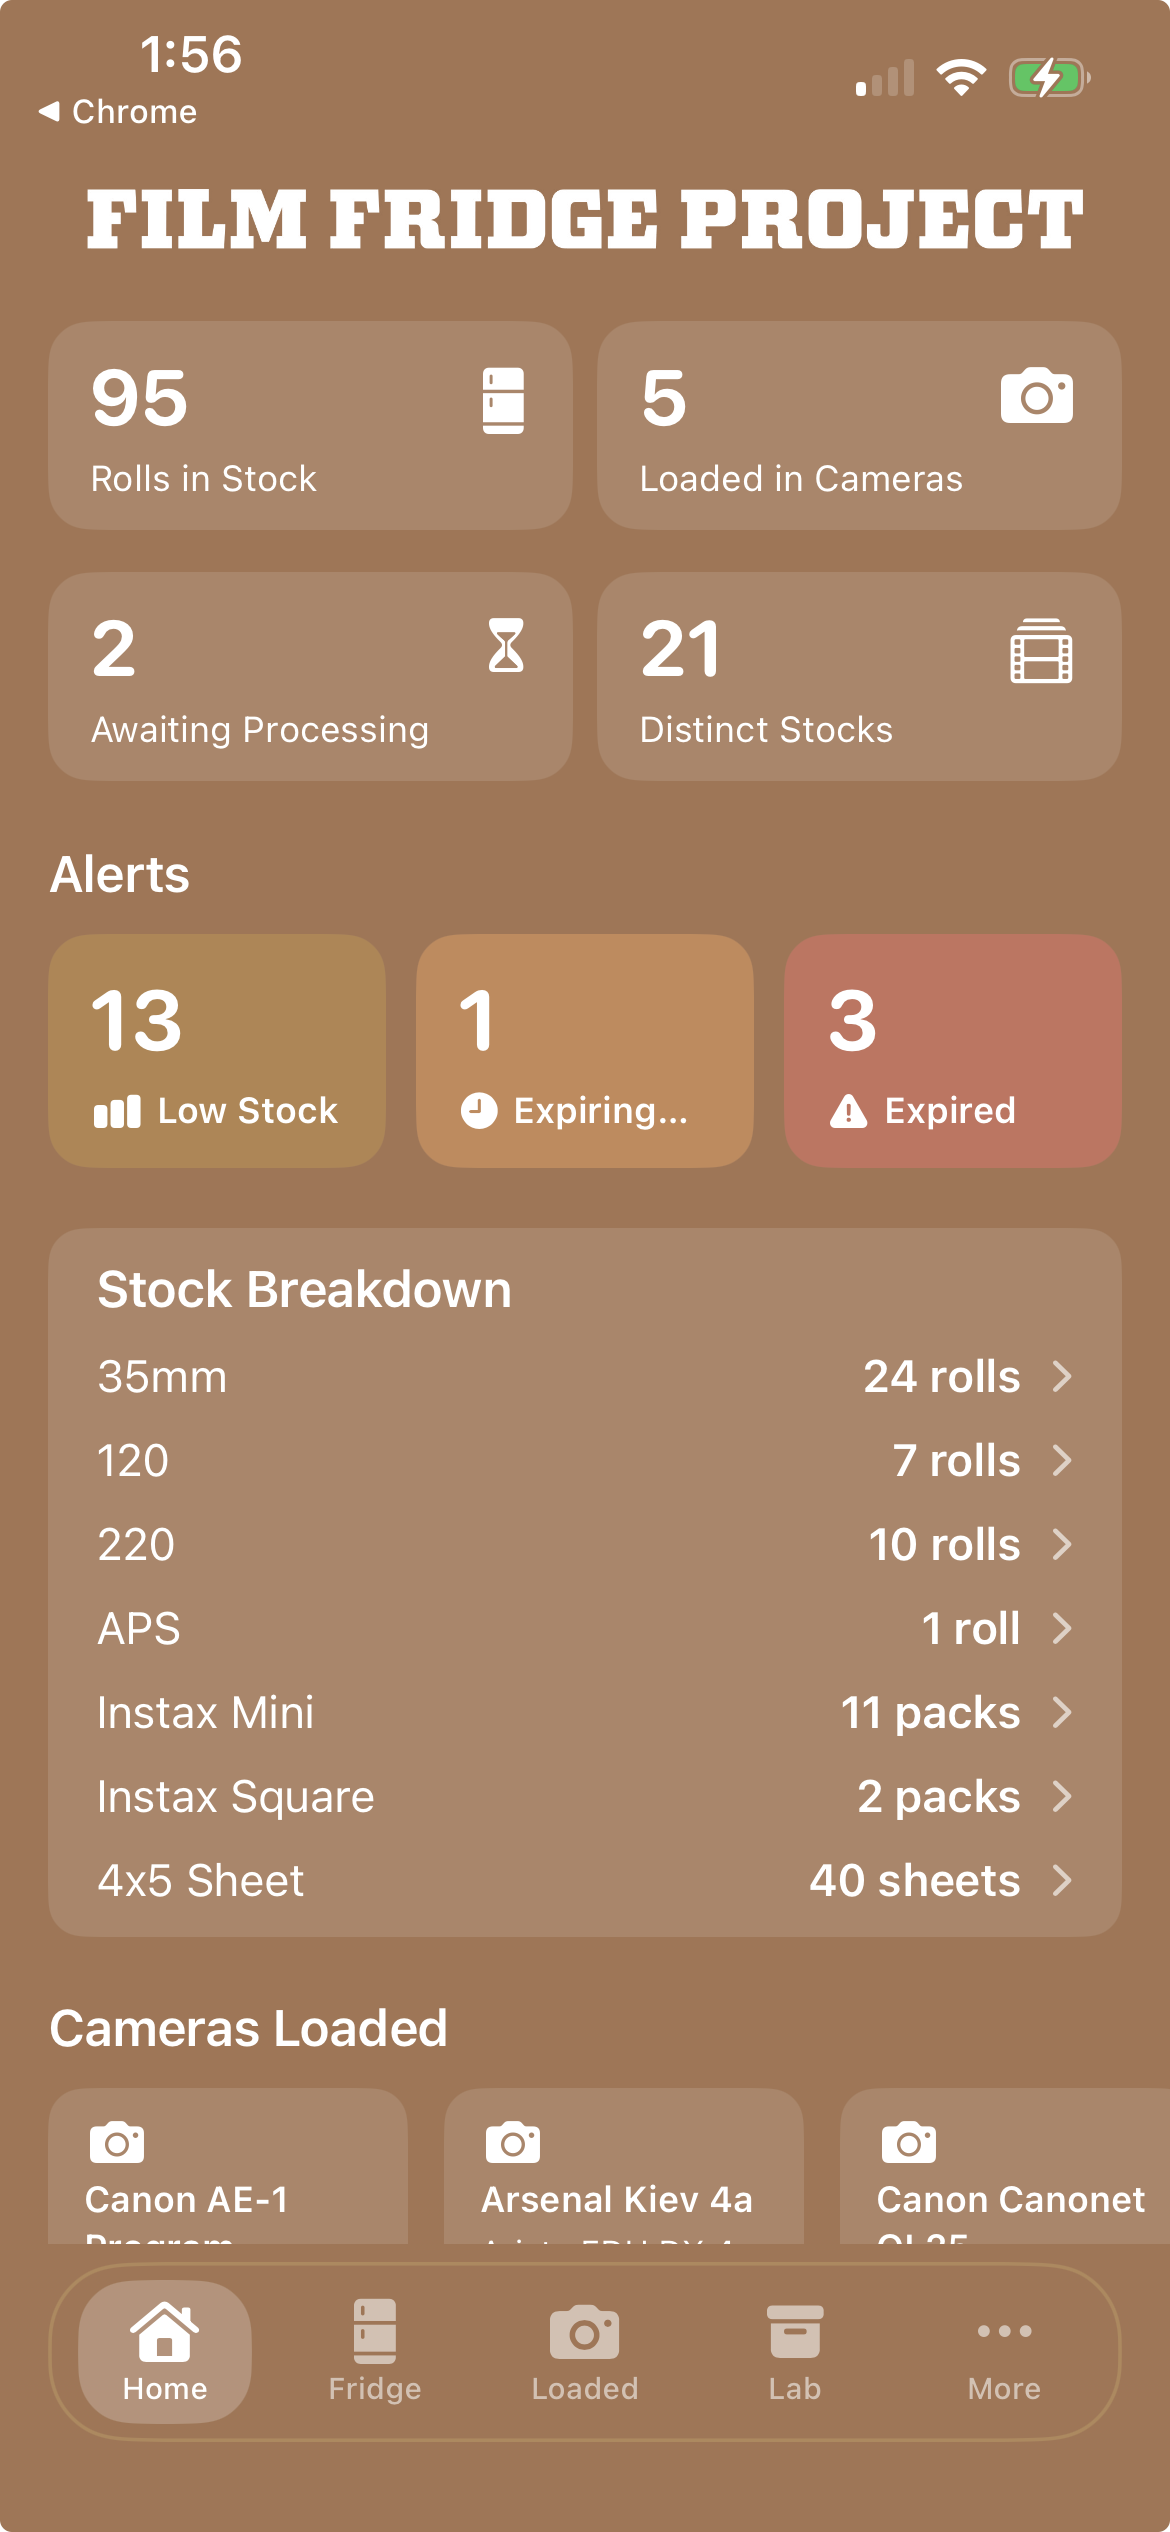This screenshot has height=2532, width=1170.
Task: Open the 4x5 Sheet chevron
Action: (x=1062, y=1881)
